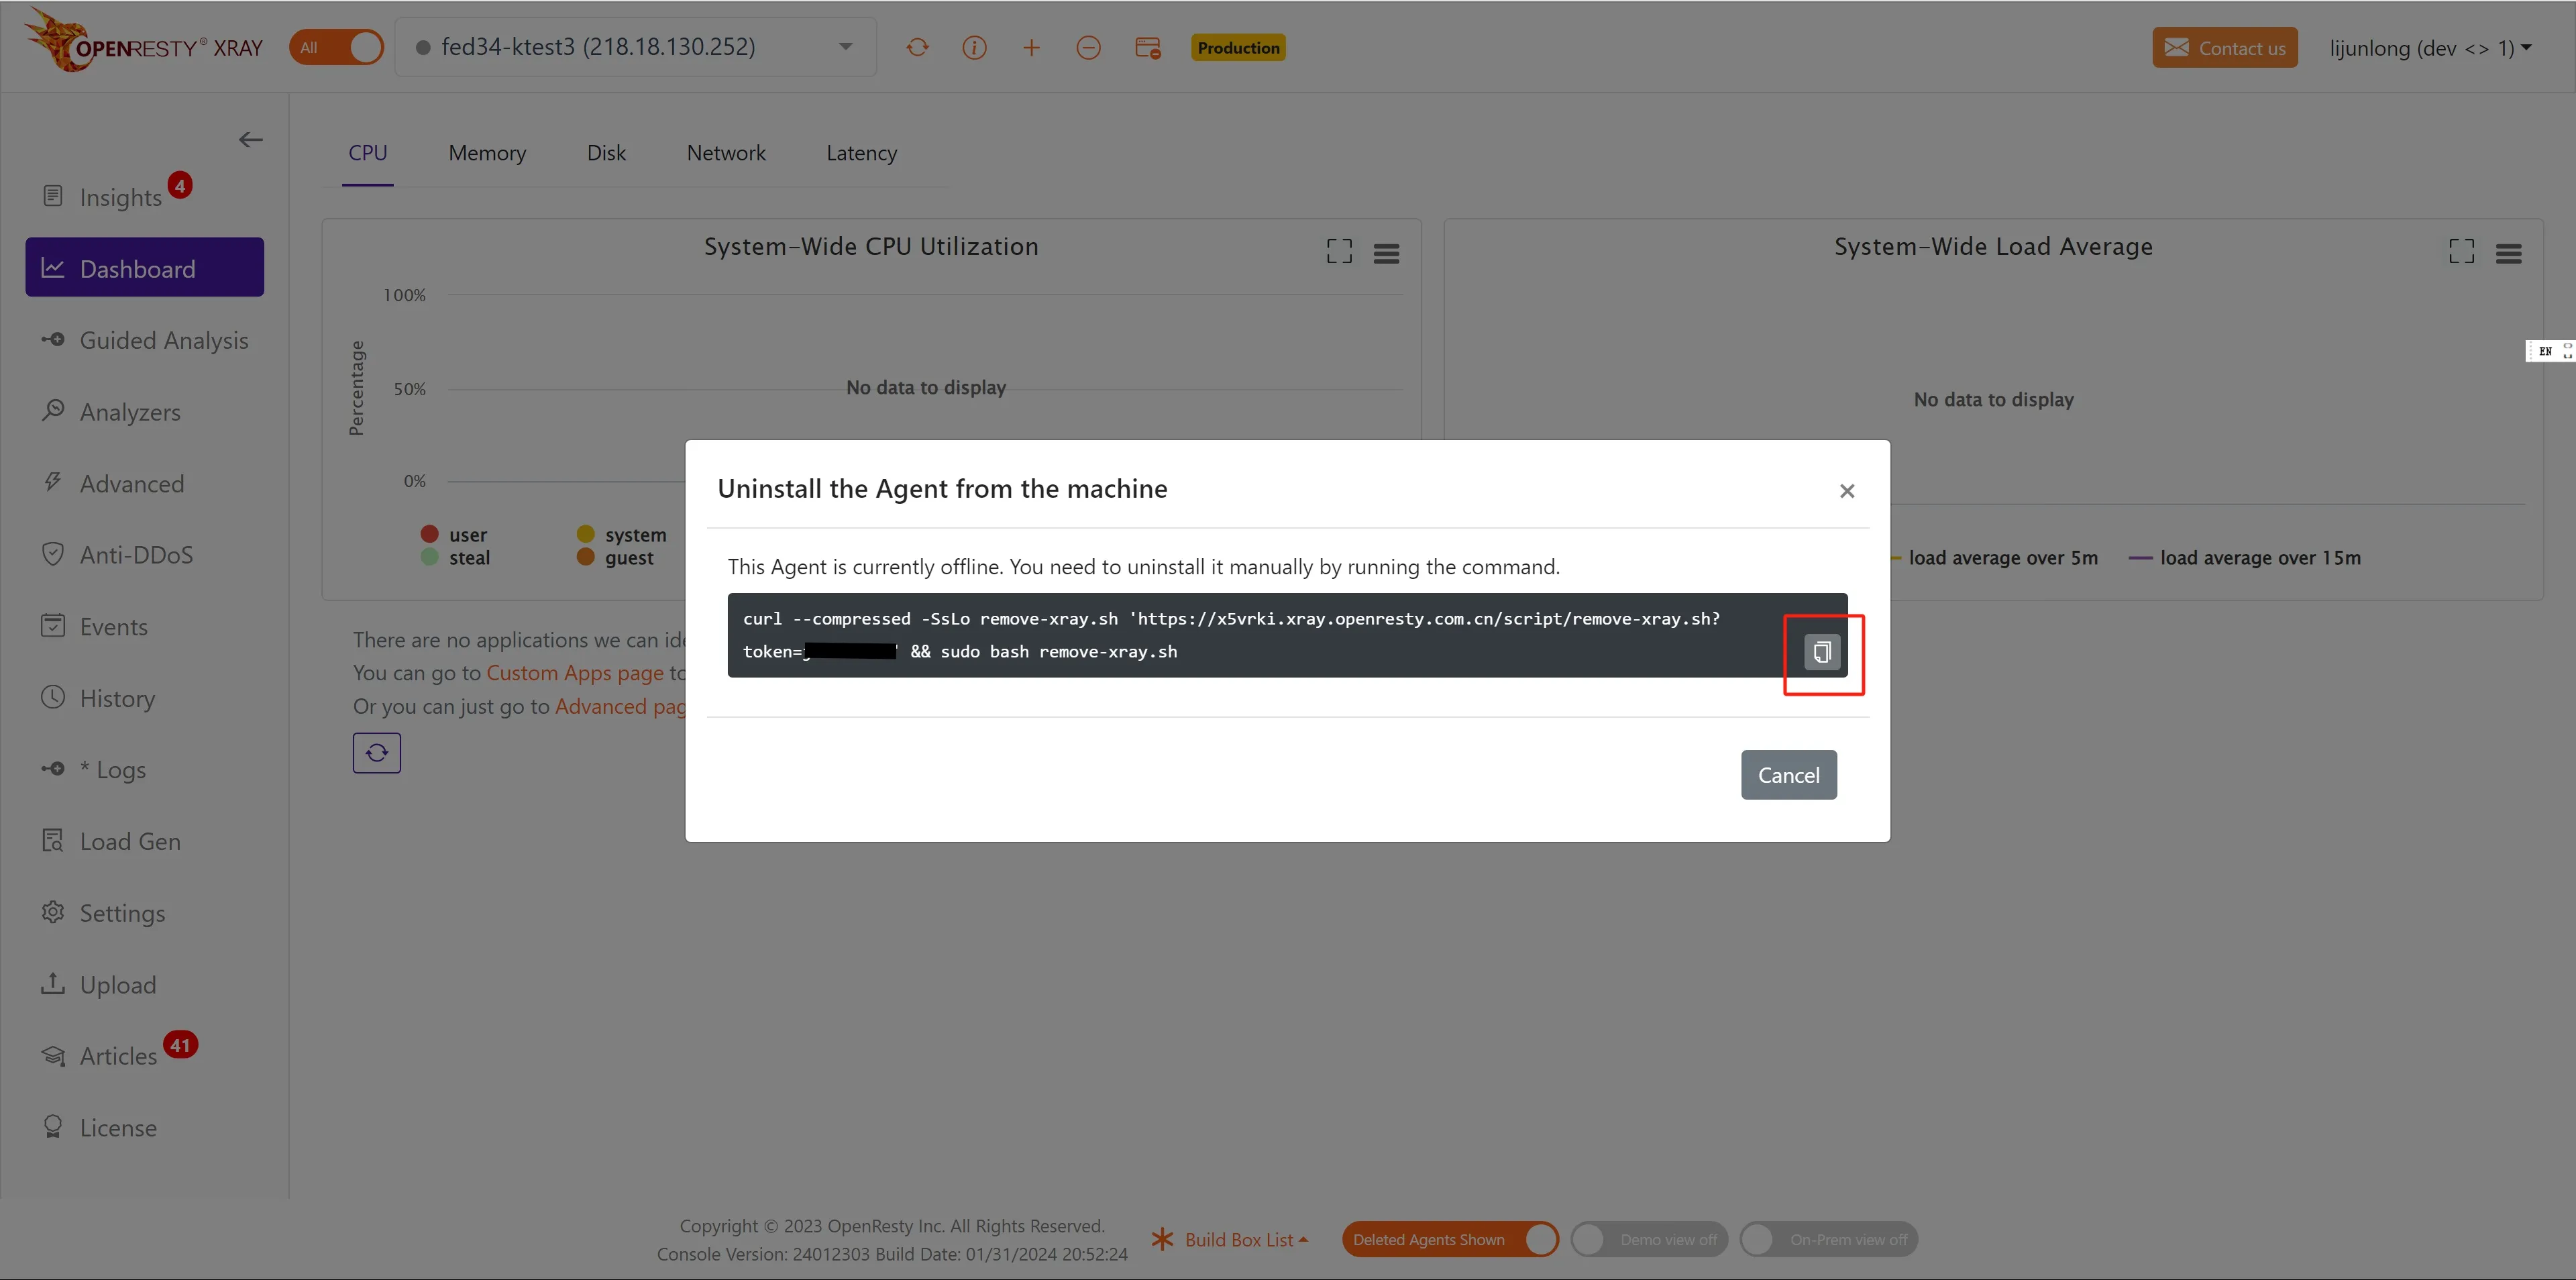Image resolution: width=2576 pixels, height=1280 pixels.
Task: Toggle the On-Prem view switch
Action: click(1829, 1240)
